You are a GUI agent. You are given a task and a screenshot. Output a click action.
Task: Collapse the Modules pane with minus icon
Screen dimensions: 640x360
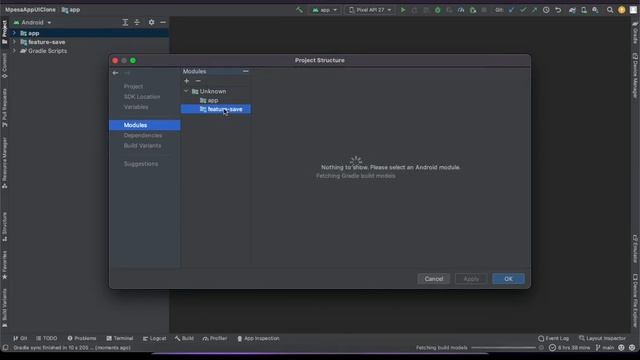[x=245, y=71]
